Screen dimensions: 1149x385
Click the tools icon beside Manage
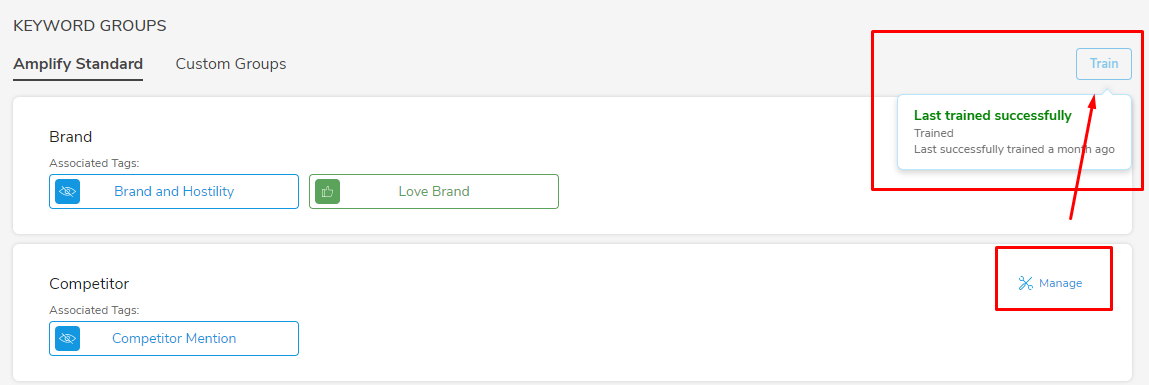pyautogui.click(x=1025, y=283)
